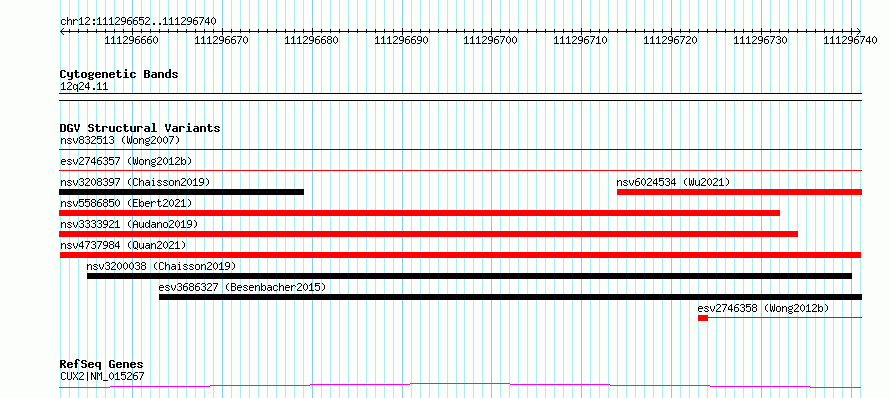890x398 pixels.
Task: Click the RefSeq Genes track title
Action: point(102,365)
